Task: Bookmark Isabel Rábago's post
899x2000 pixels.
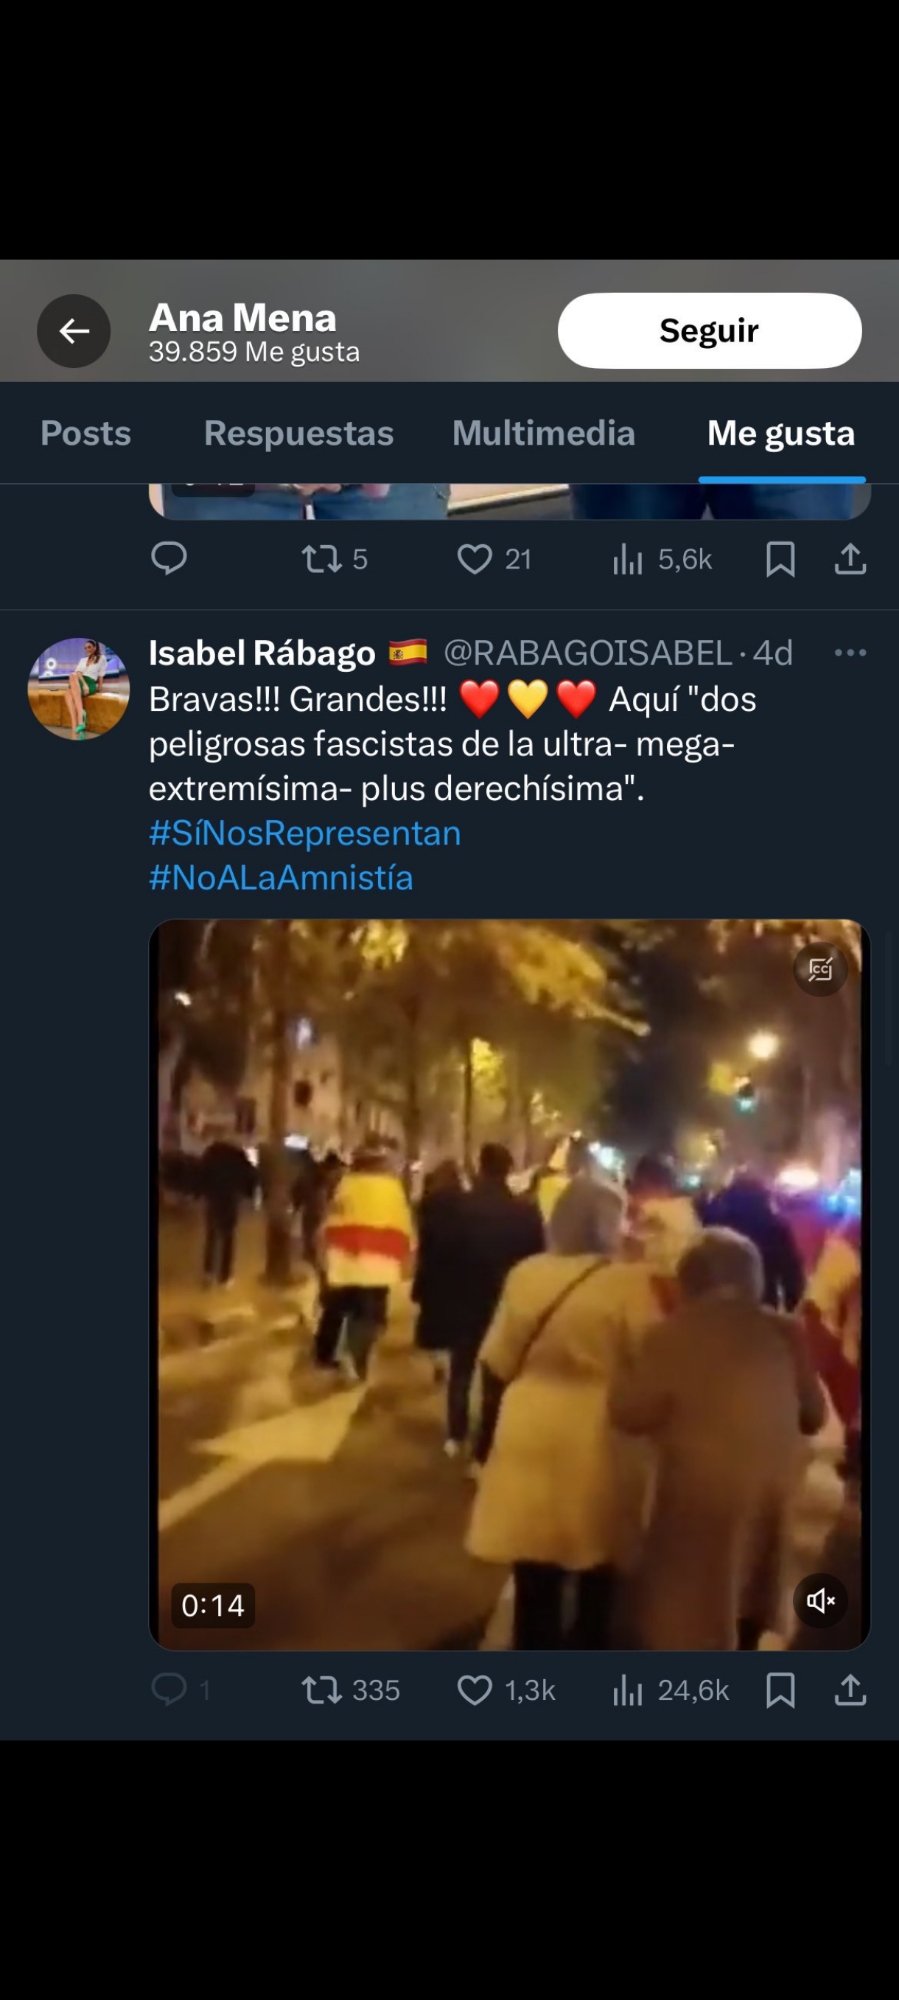Action: point(780,1690)
